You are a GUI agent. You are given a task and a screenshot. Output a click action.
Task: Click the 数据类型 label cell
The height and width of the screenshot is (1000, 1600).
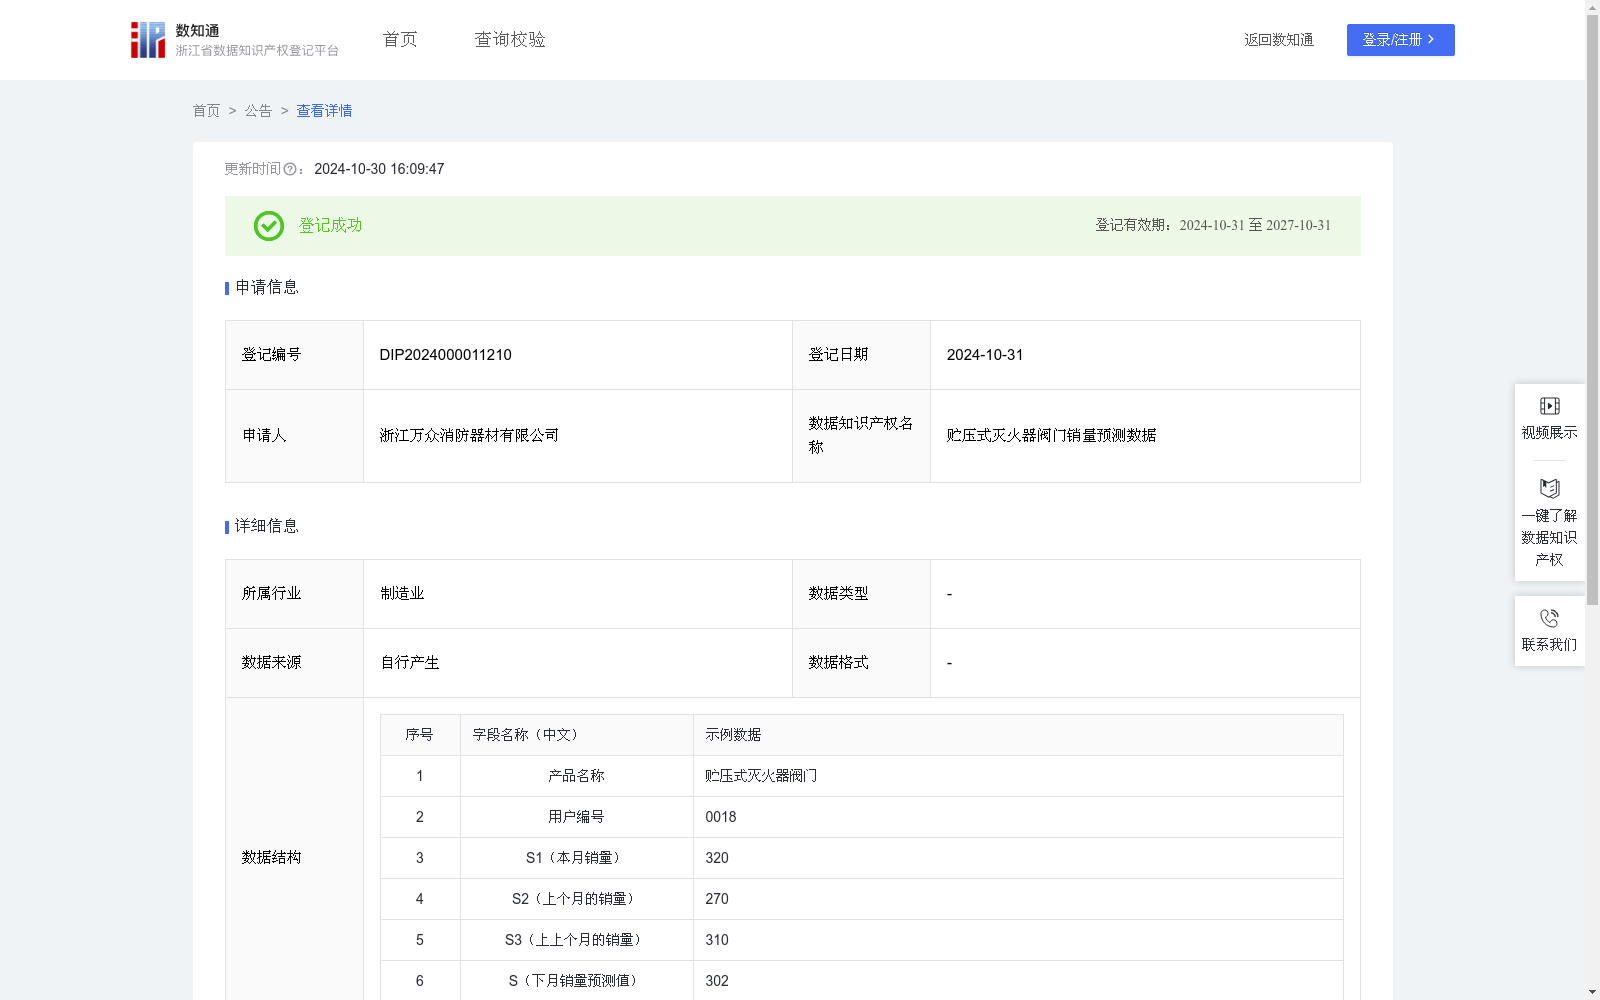861,594
